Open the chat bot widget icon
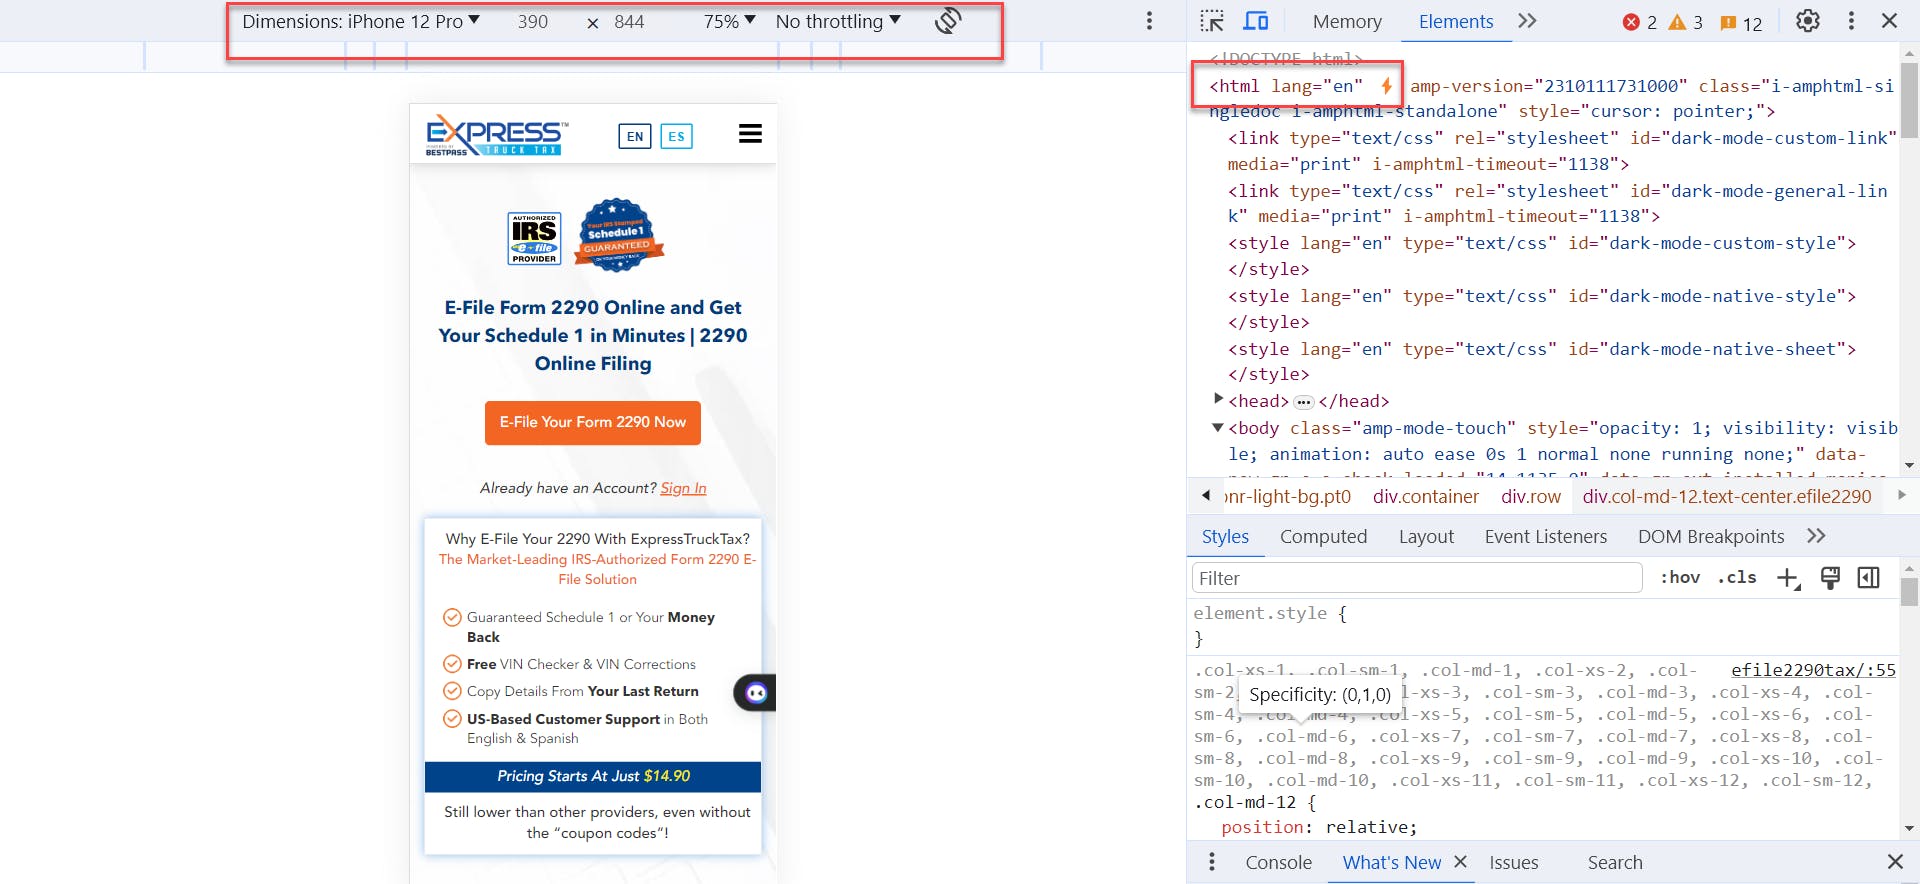Screen dimensions: 1920x884 pos(756,693)
